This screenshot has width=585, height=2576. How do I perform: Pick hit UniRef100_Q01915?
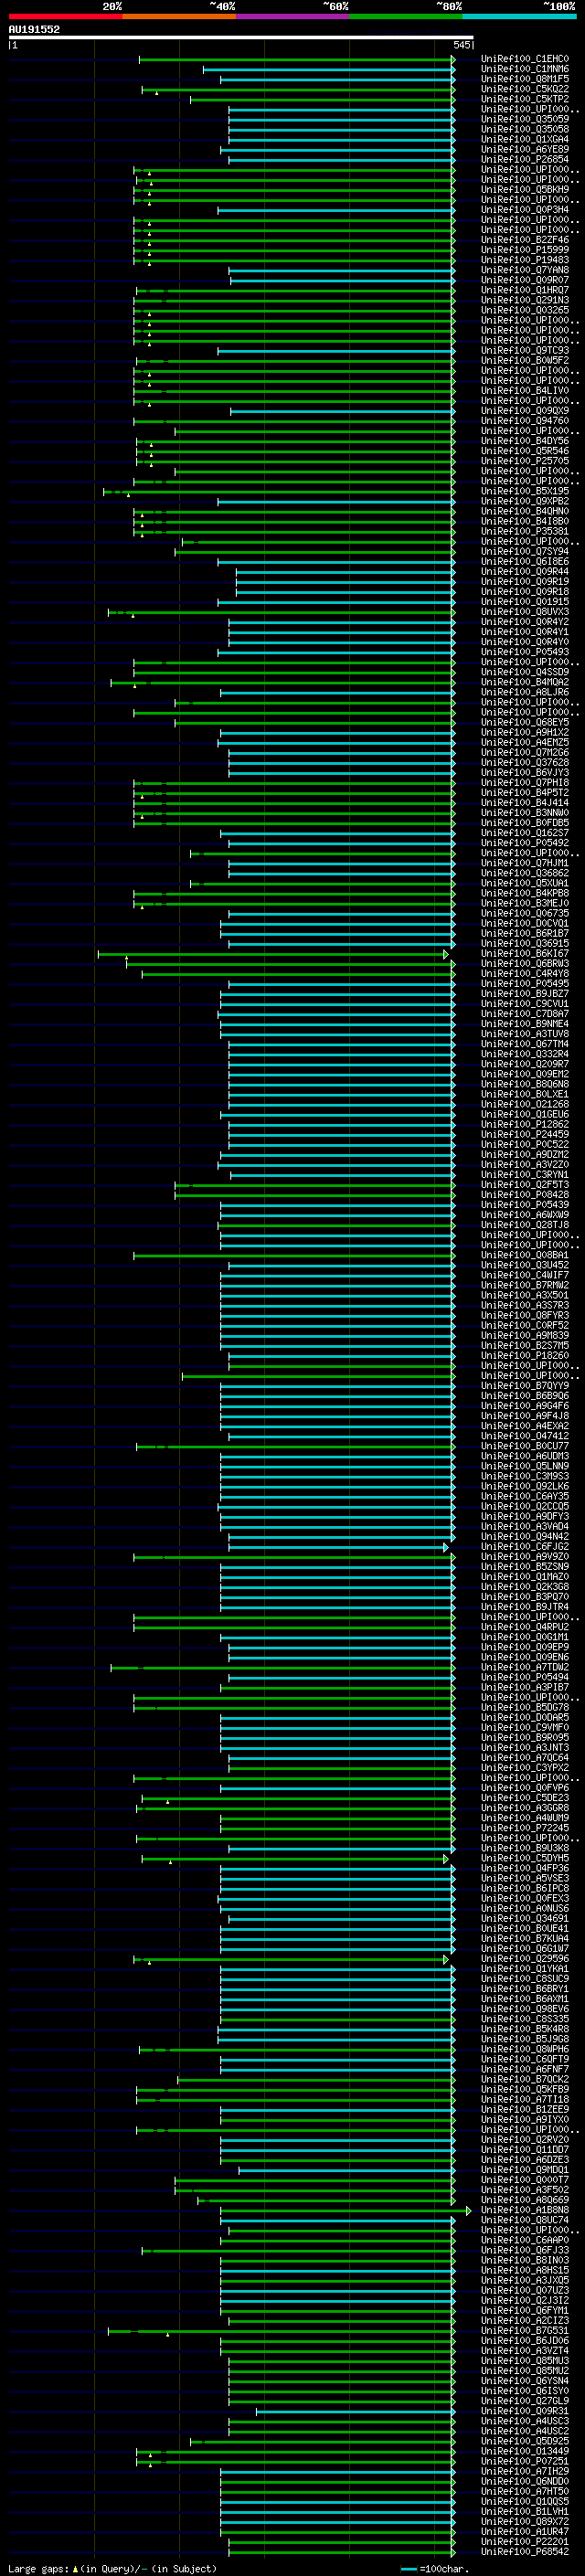tap(524, 602)
